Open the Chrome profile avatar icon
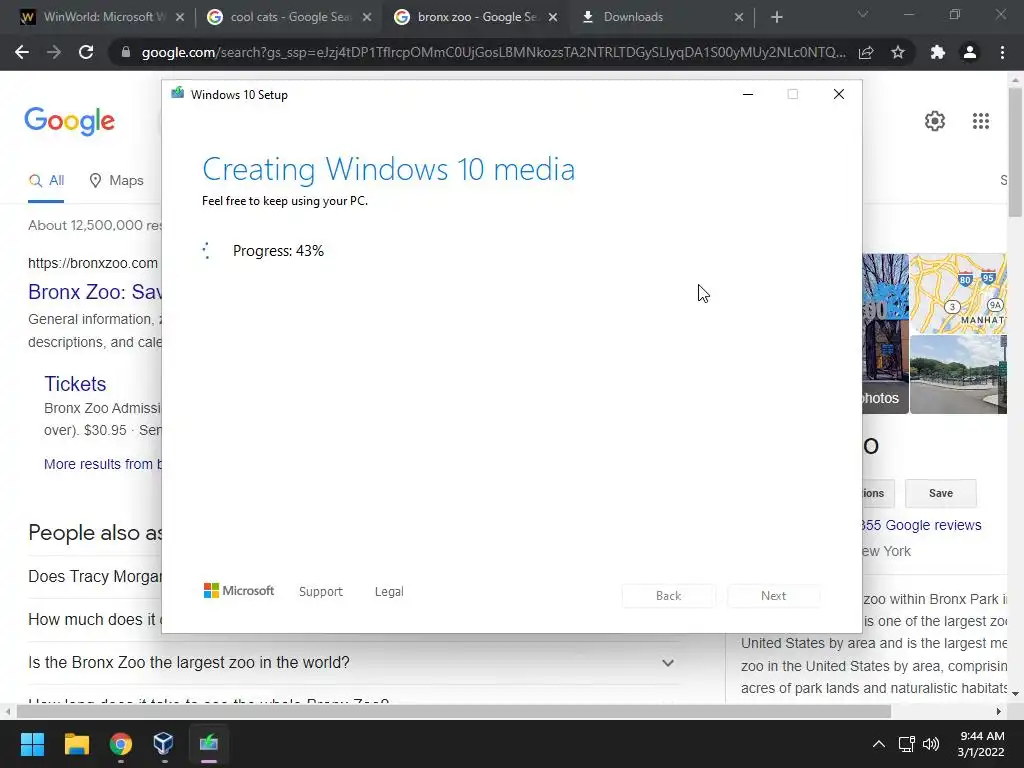This screenshot has width=1024, height=768. point(970,52)
